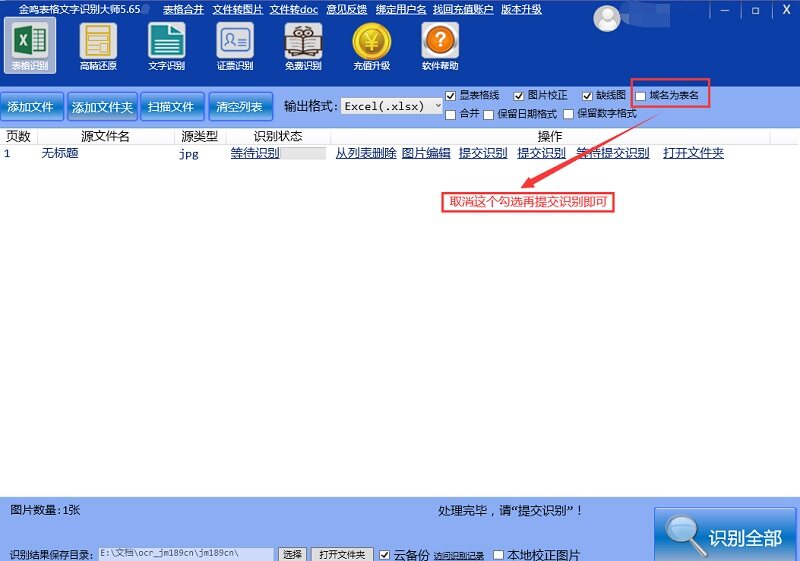The width and height of the screenshot is (800, 561).
Task: Click the 等待识别 status link
Action: [255, 153]
